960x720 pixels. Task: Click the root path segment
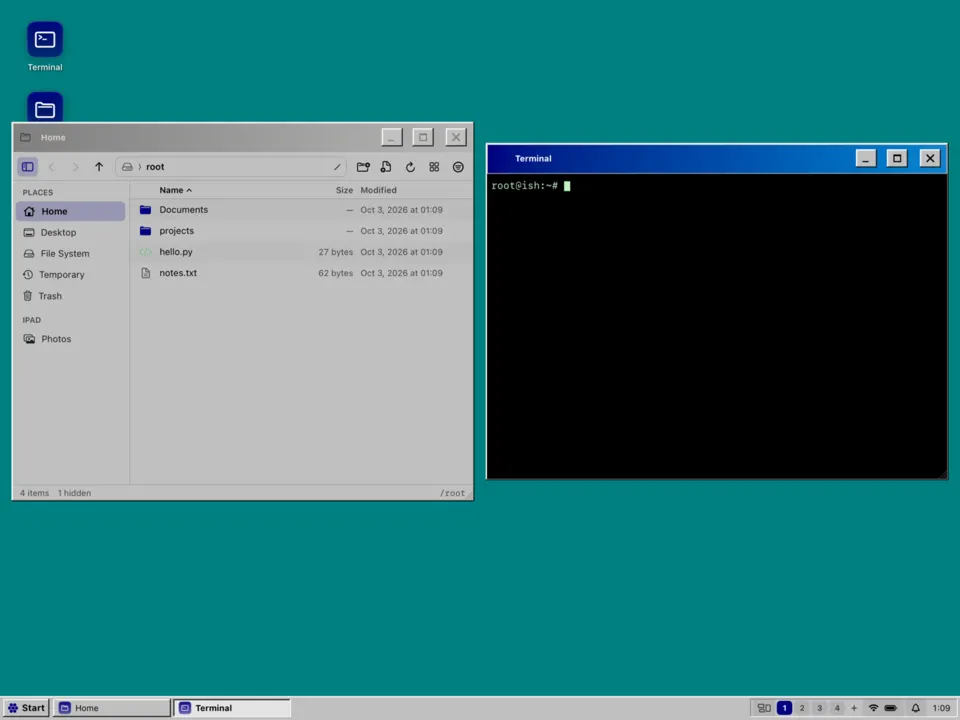tap(155, 167)
